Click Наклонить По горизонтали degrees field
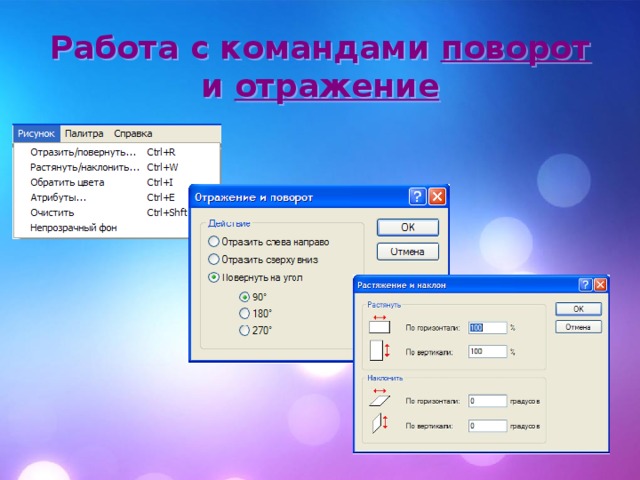The height and width of the screenshot is (480, 640). (487, 401)
